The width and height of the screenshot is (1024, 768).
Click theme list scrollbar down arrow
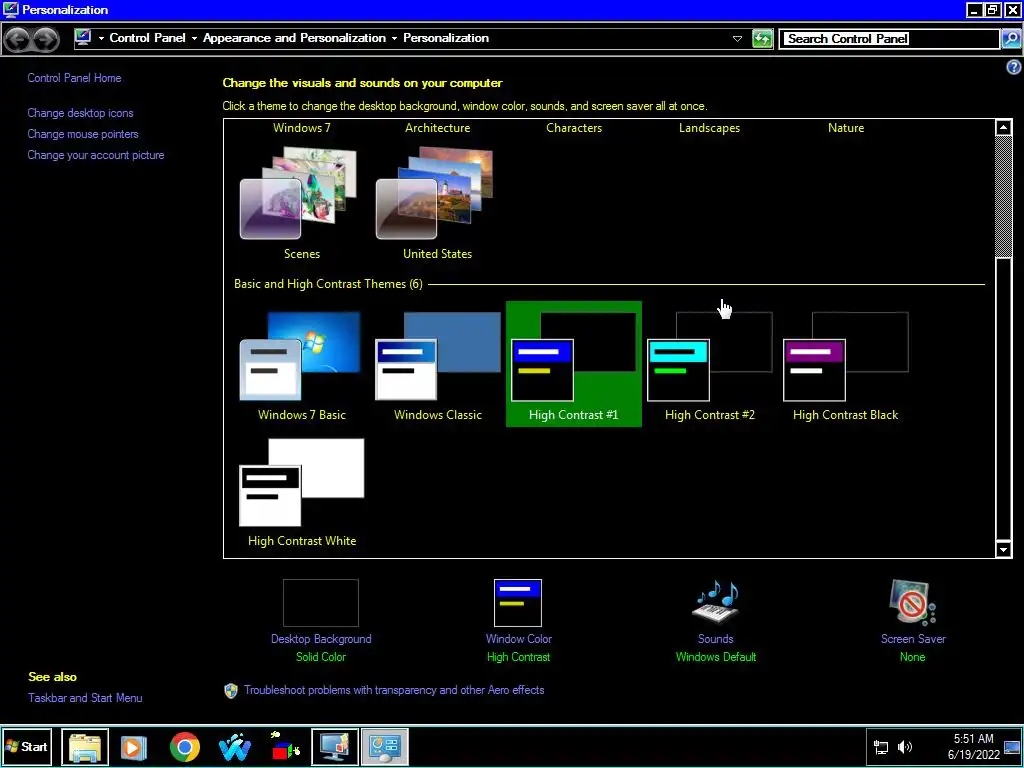1003,550
